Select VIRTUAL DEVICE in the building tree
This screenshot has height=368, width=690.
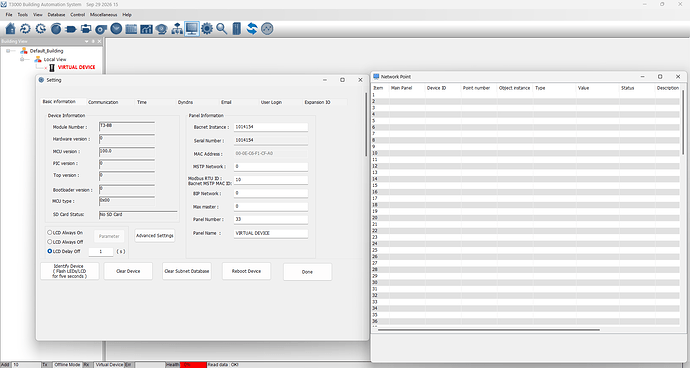(77, 67)
